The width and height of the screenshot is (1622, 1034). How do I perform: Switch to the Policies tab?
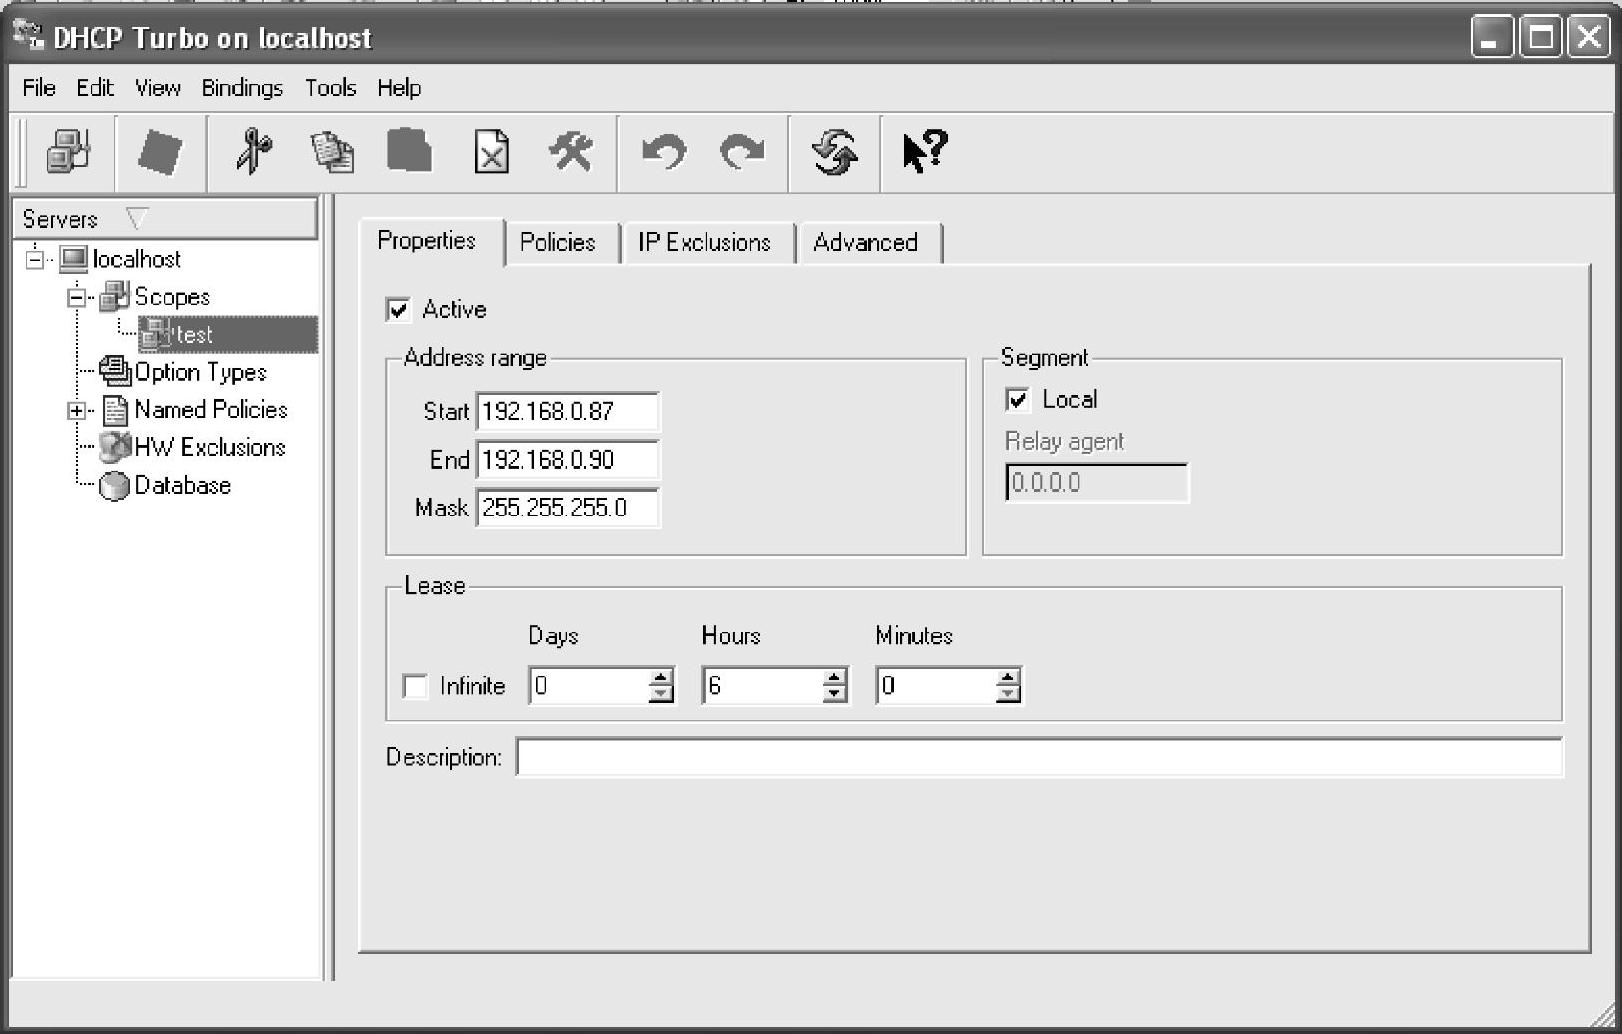561,243
